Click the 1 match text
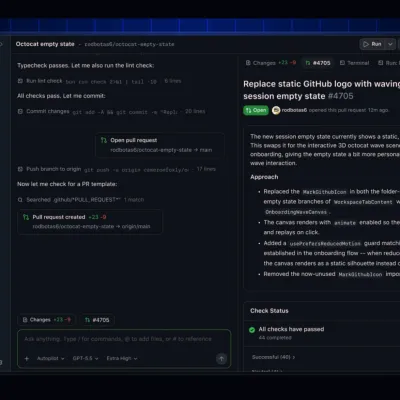400x400 pixels. 134,200
